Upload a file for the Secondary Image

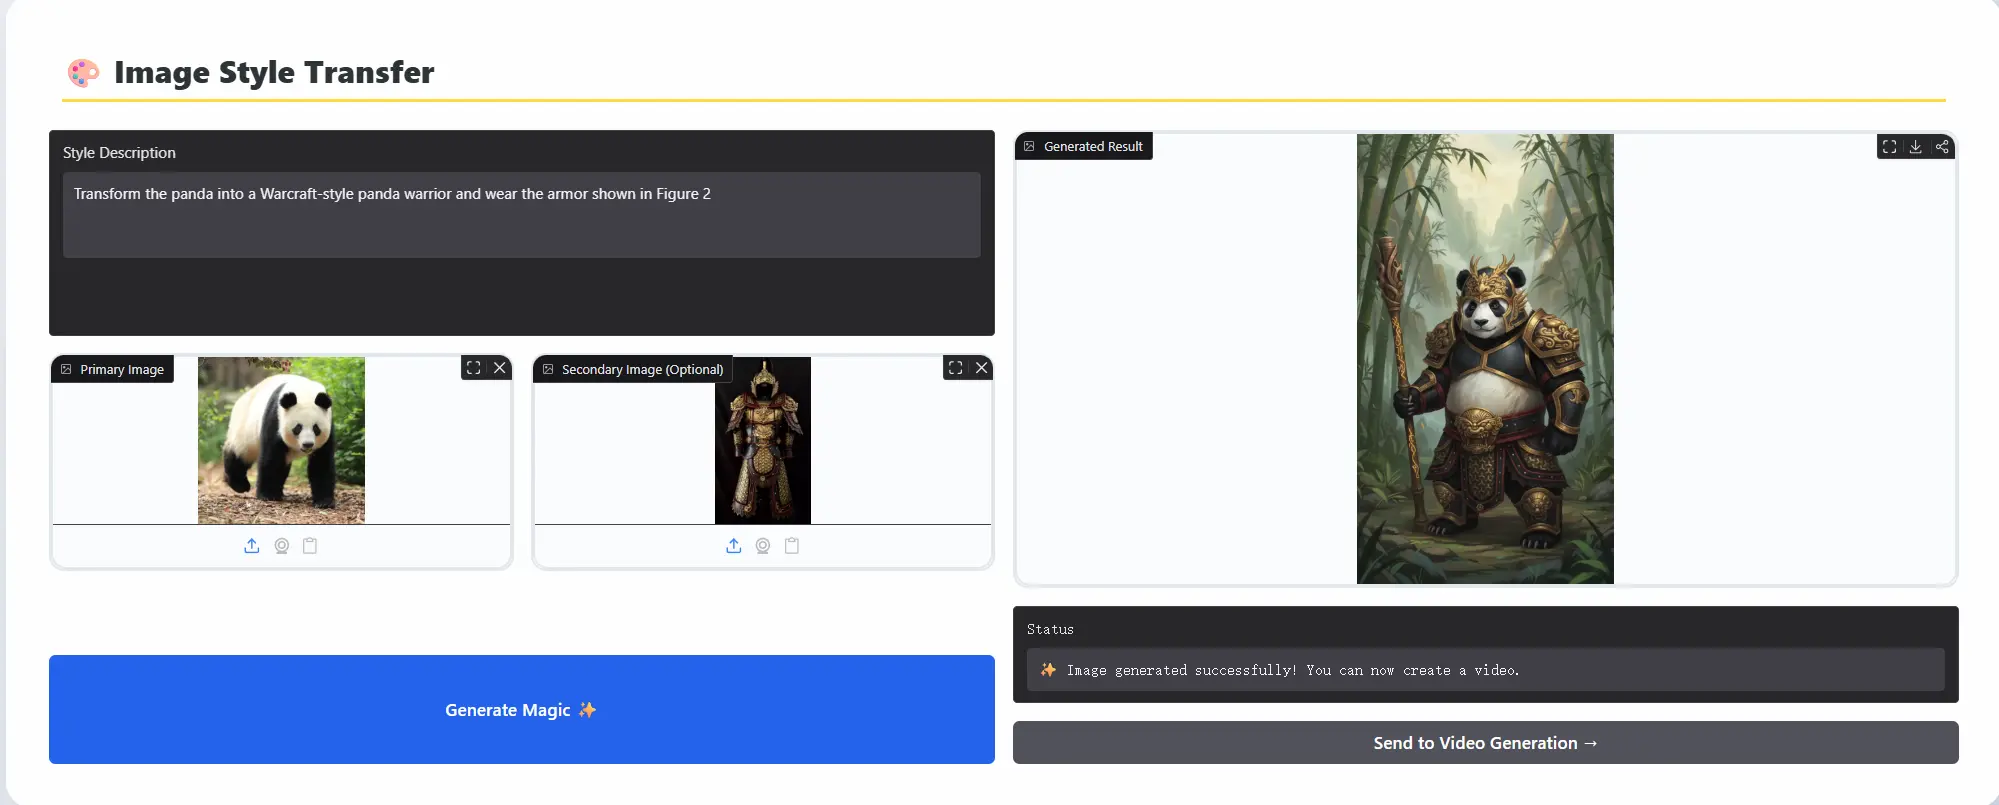pyautogui.click(x=734, y=546)
